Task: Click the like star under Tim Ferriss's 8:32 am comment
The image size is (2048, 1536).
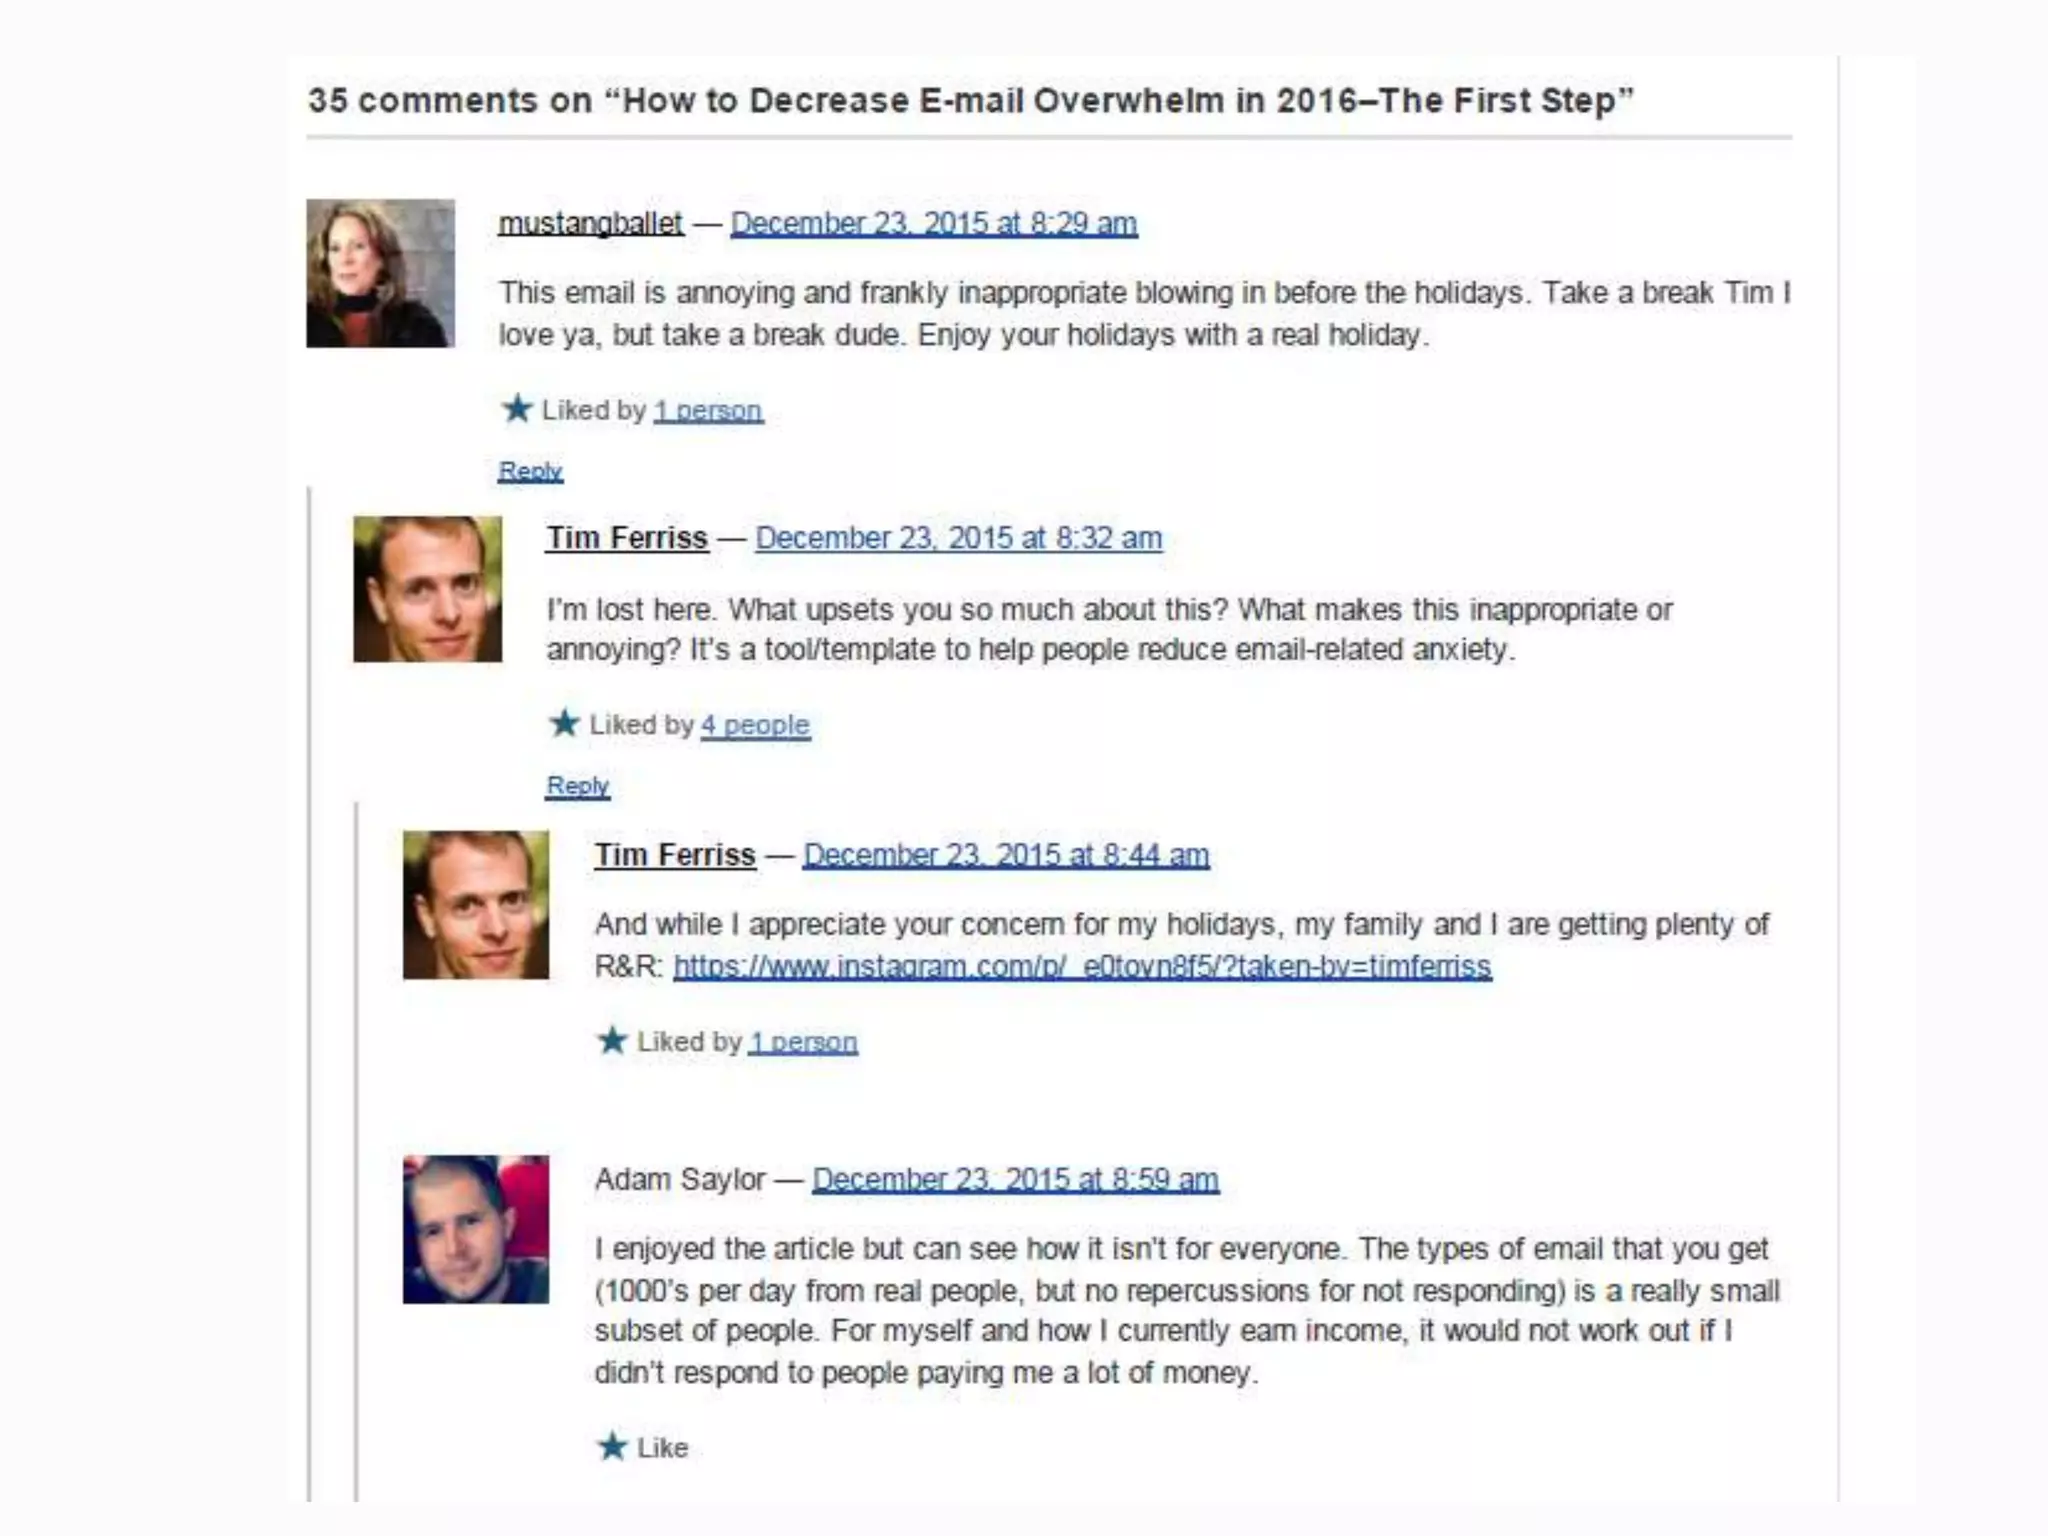Action: tap(565, 723)
